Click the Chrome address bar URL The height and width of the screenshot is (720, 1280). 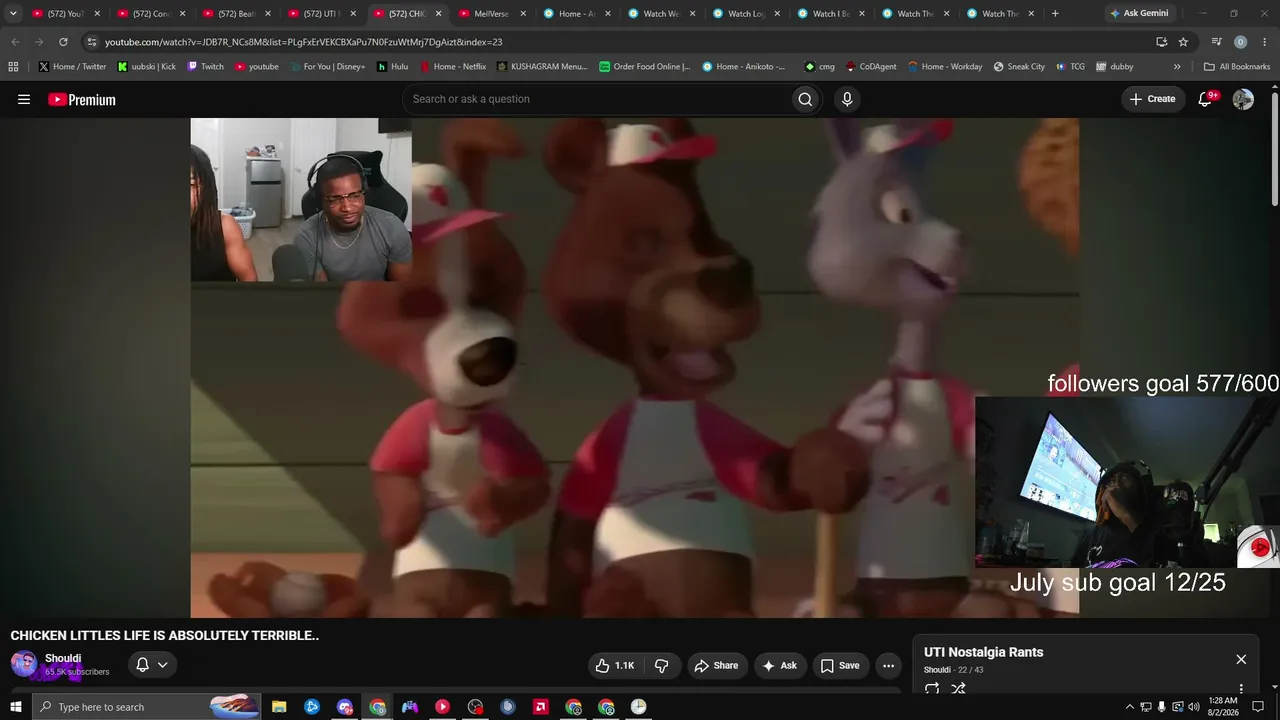pyautogui.click(x=304, y=42)
